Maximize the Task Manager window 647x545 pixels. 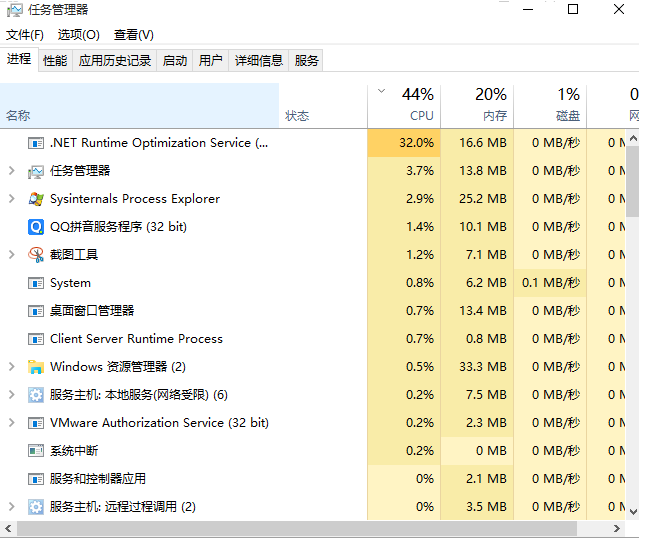[573, 9]
